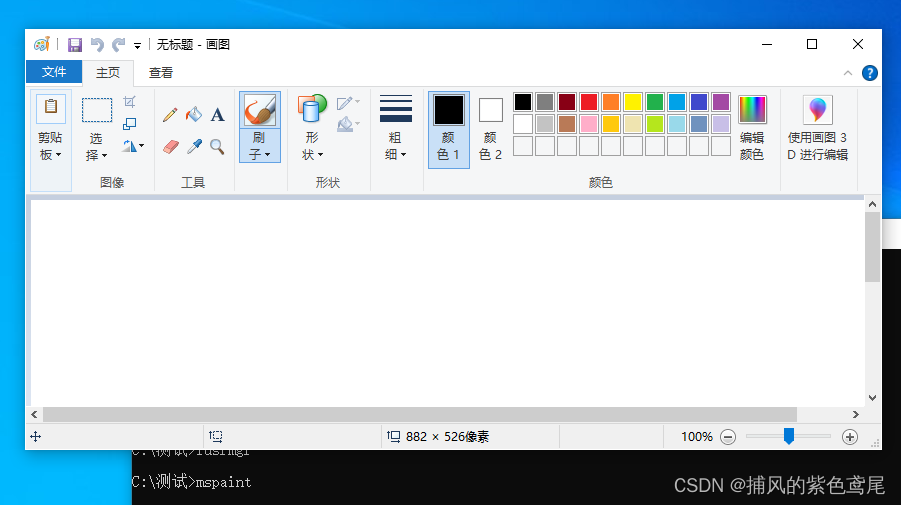
Task: Click the zoom in plus button
Action: (850, 437)
